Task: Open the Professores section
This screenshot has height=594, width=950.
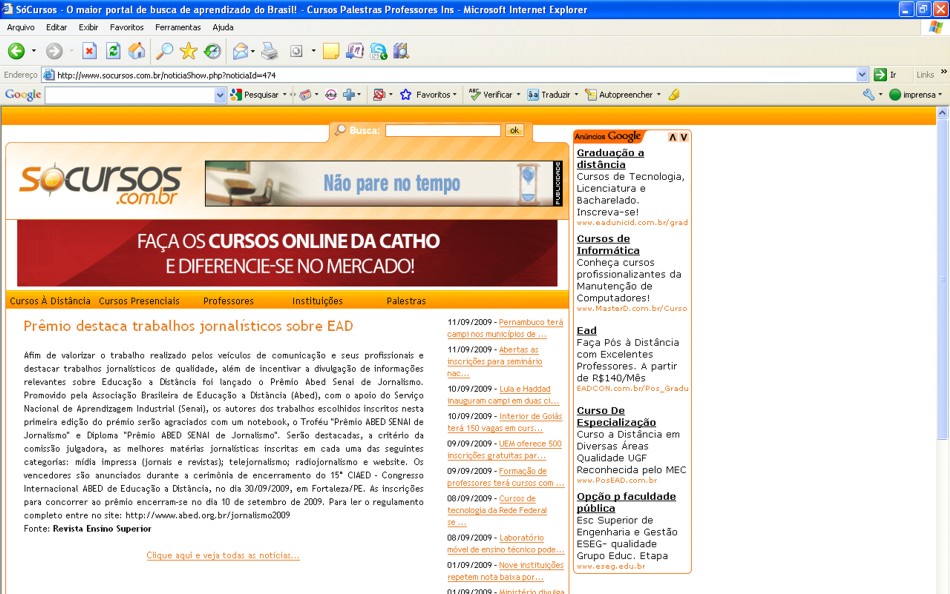Action: (228, 301)
